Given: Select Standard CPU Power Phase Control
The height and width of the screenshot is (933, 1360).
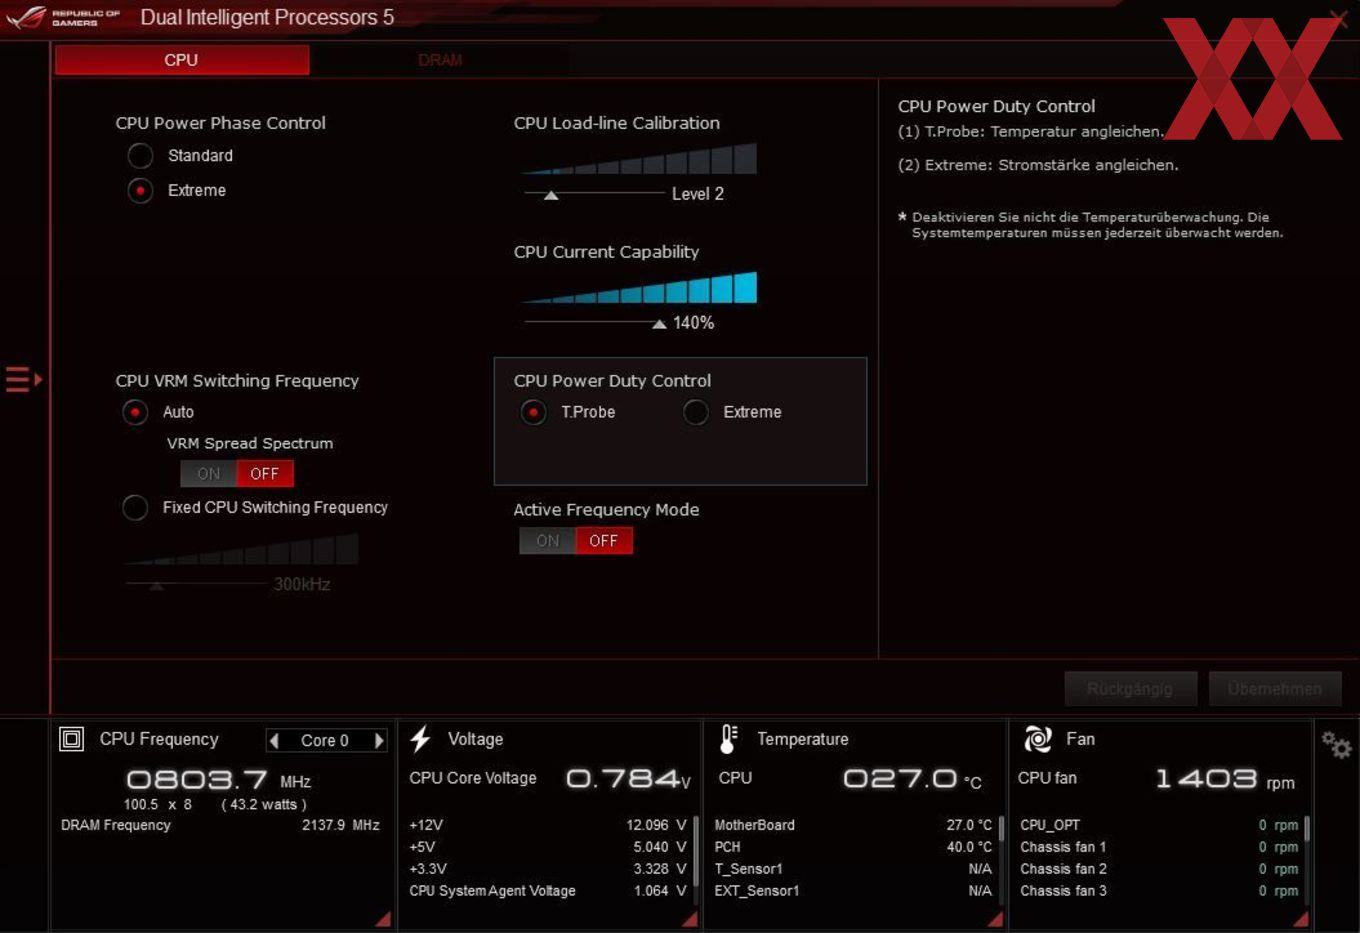Looking at the screenshot, I should point(140,156).
